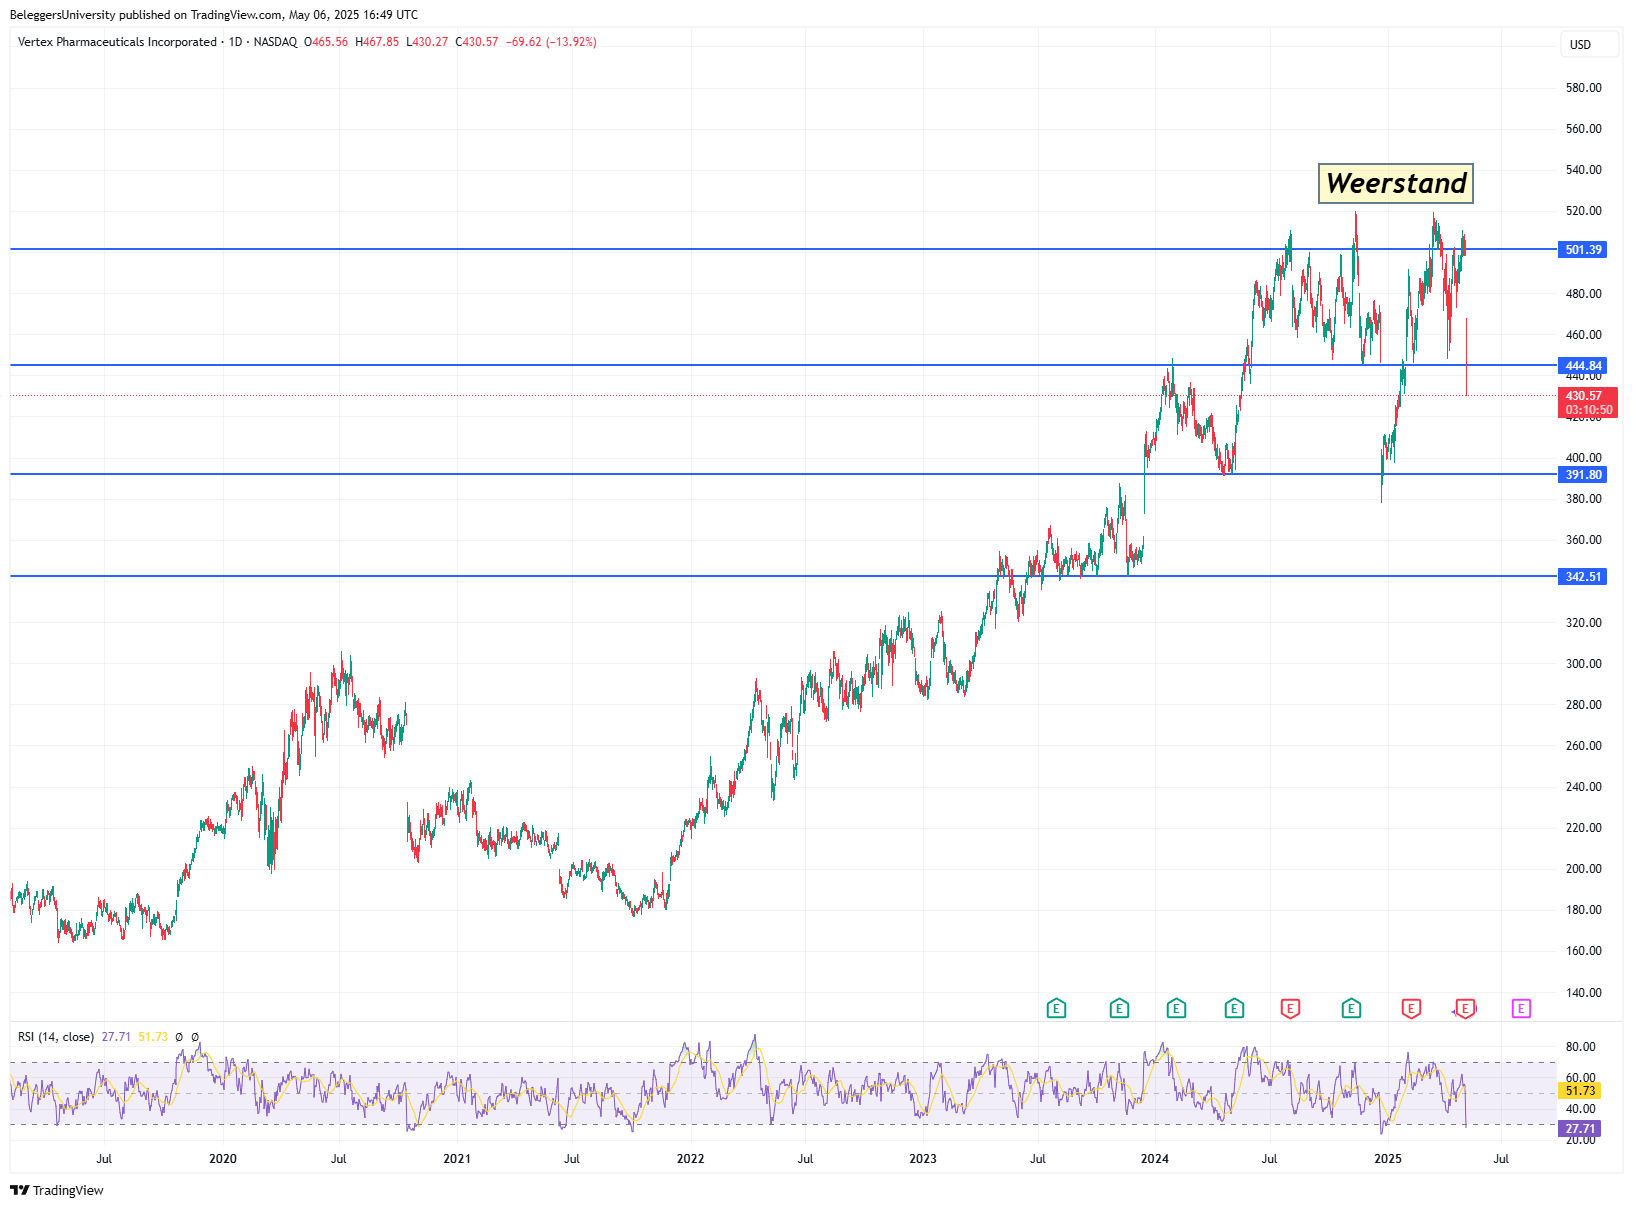Click the green earnings marker near April 2024
Screen dimensions: 1633x1208
[x=1234, y=1009]
